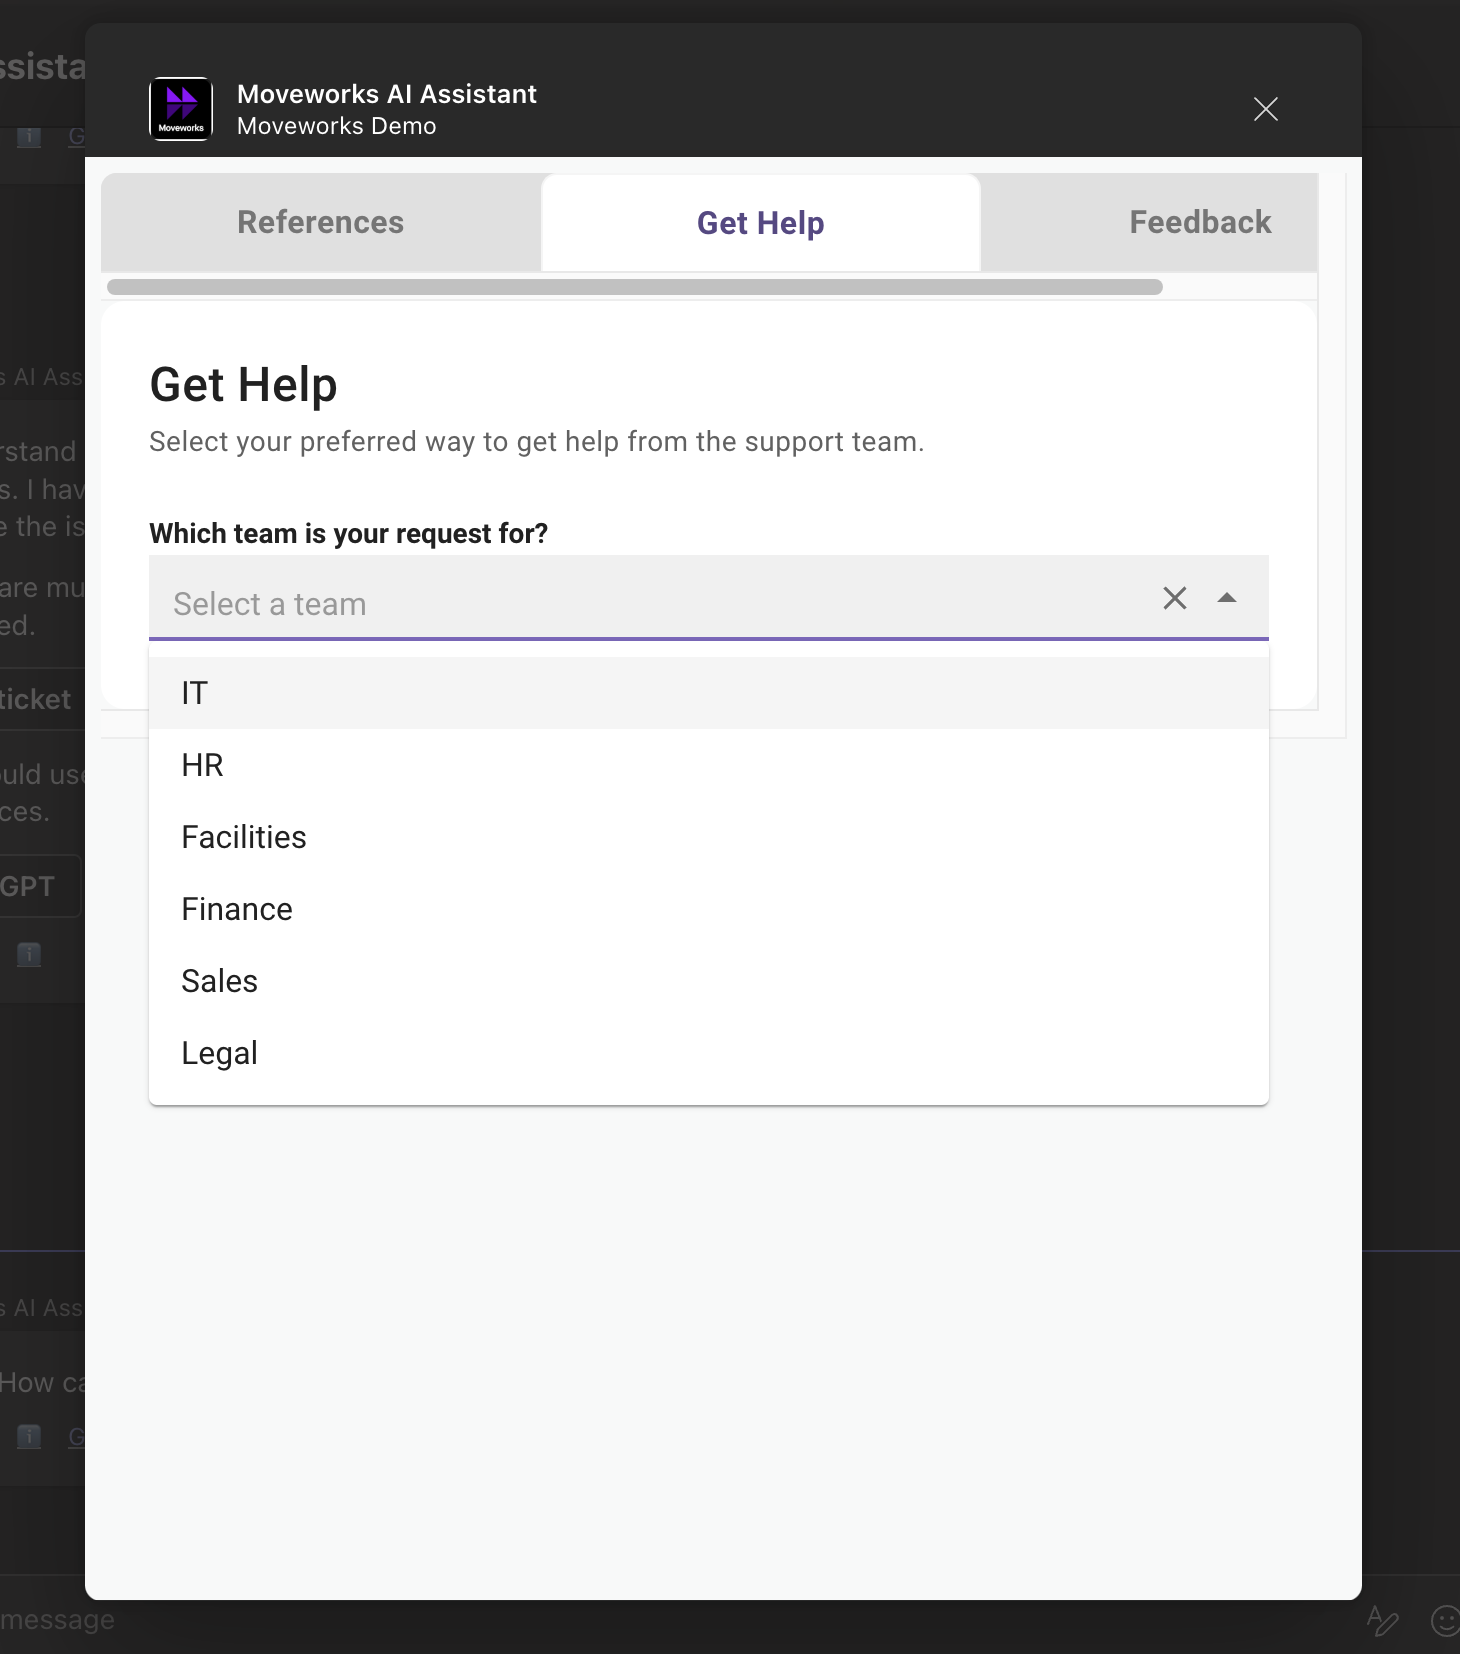Click the horizontal tab scrollbar

point(635,287)
